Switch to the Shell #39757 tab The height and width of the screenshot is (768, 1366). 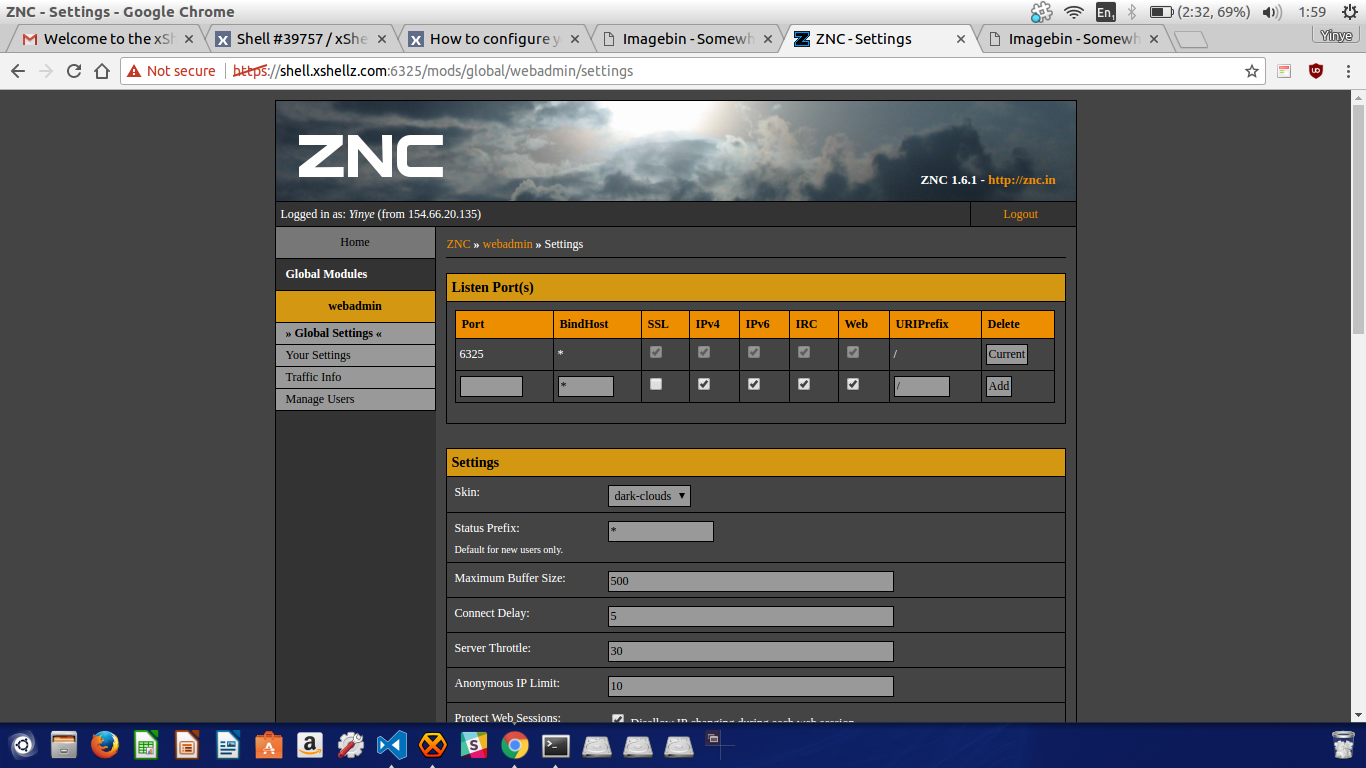(302, 39)
